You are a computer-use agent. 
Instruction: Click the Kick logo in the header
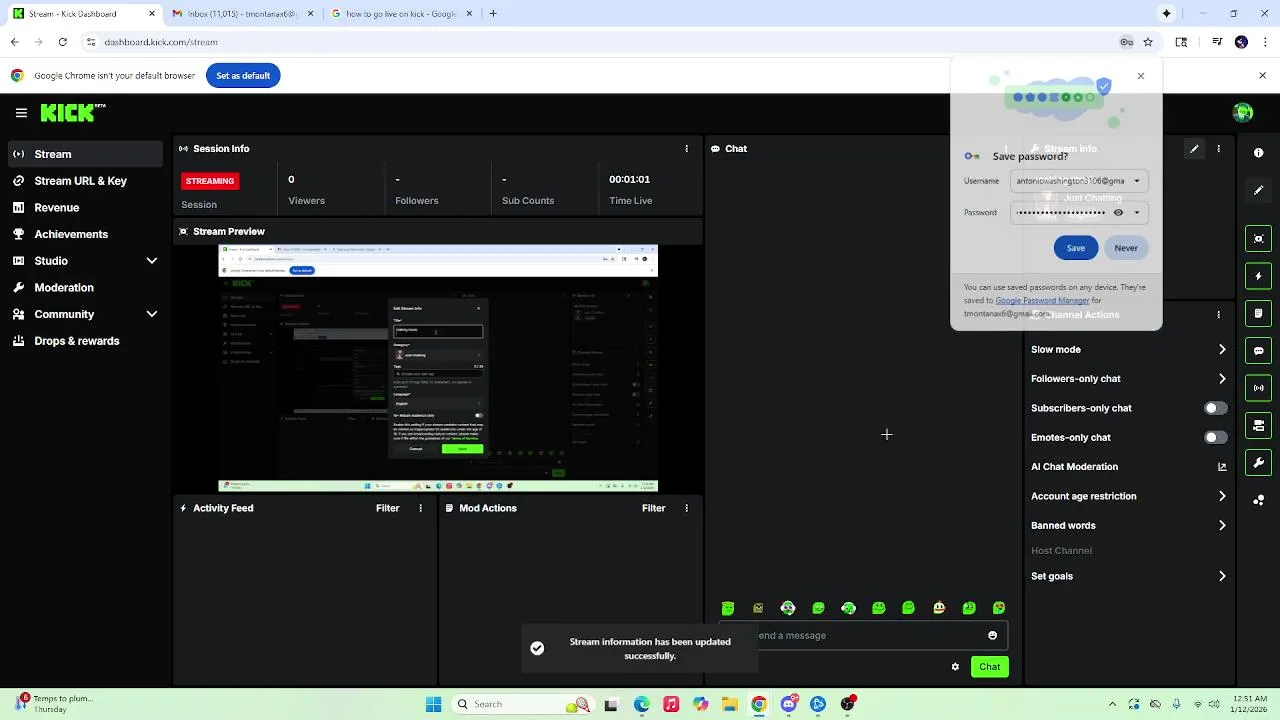coord(72,113)
